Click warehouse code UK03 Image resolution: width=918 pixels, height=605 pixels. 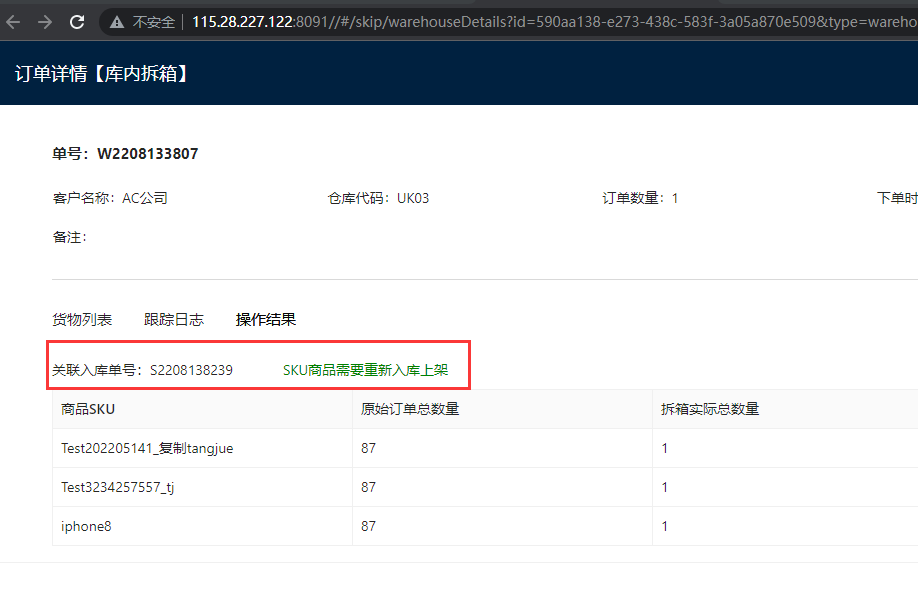(x=413, y=198)
